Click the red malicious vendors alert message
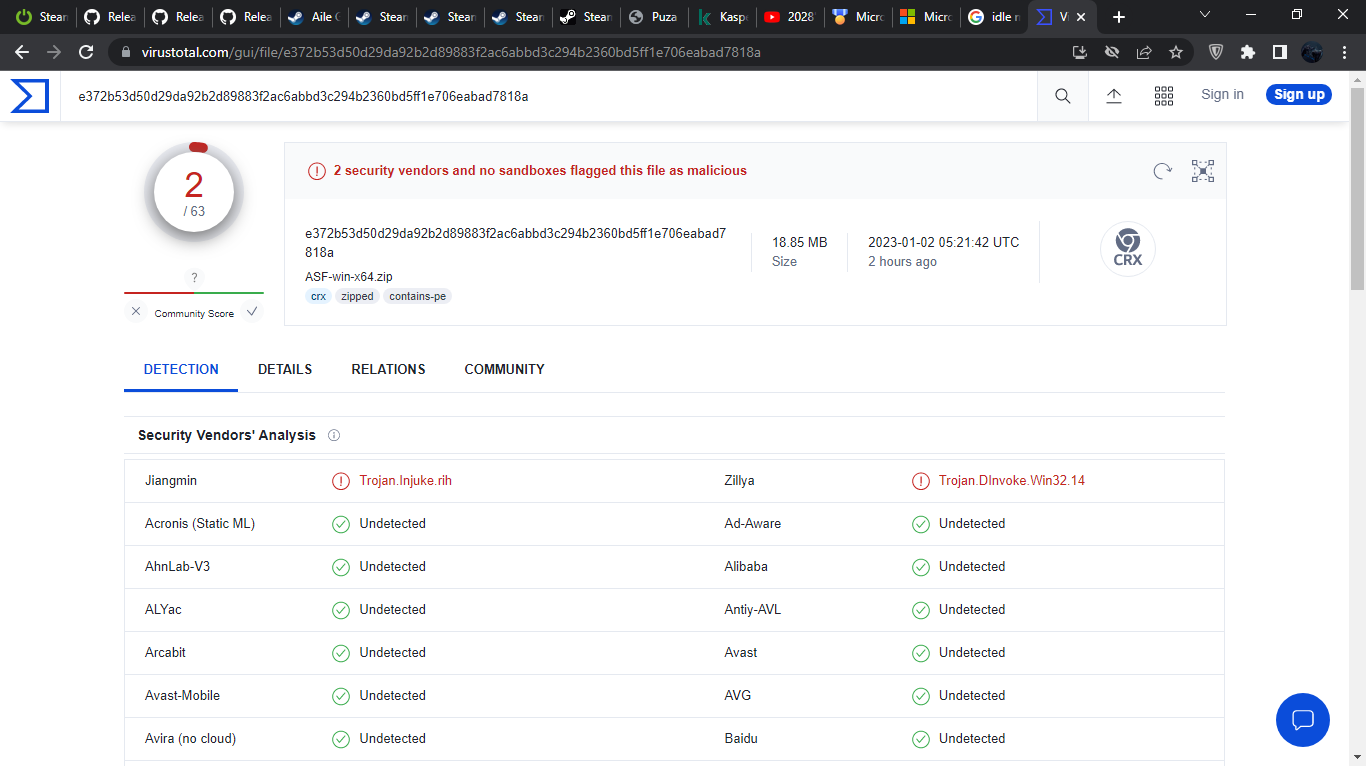The image size is (1366, 766). click(x=540, y=171)
